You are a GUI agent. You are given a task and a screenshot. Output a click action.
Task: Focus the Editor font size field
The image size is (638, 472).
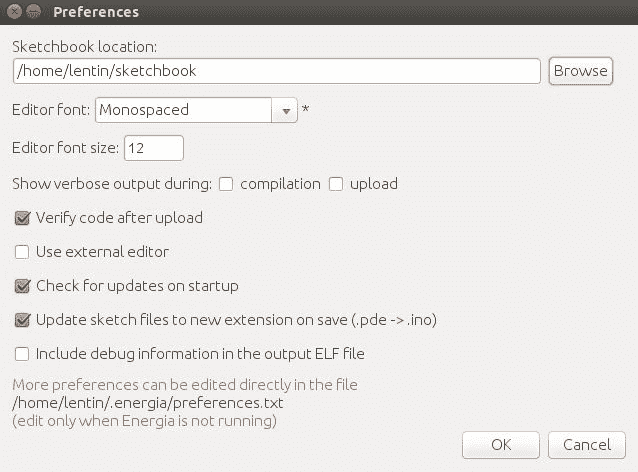pos(154,148)
